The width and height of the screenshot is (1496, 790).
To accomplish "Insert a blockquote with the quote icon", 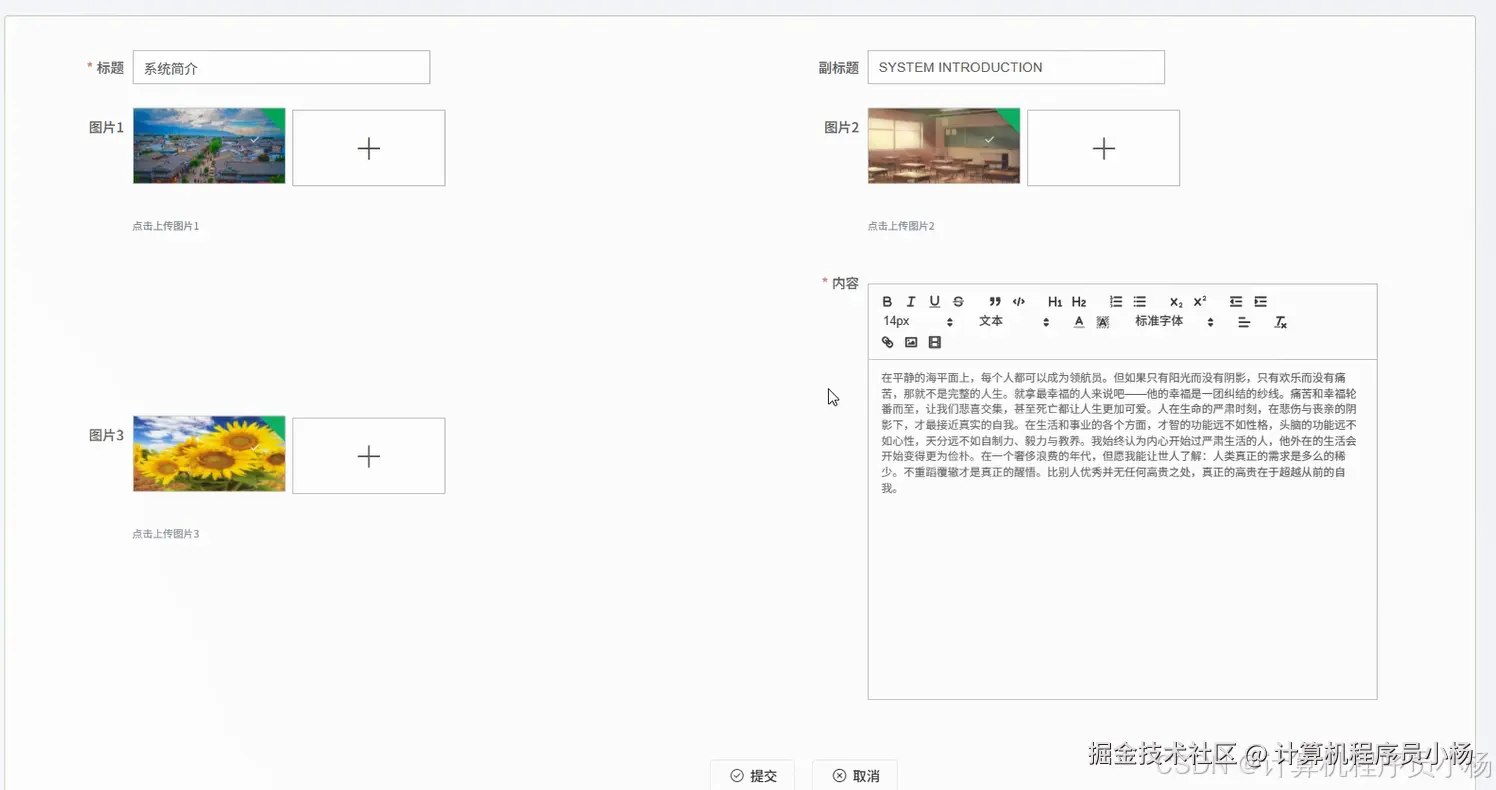I will coord(995,302).
